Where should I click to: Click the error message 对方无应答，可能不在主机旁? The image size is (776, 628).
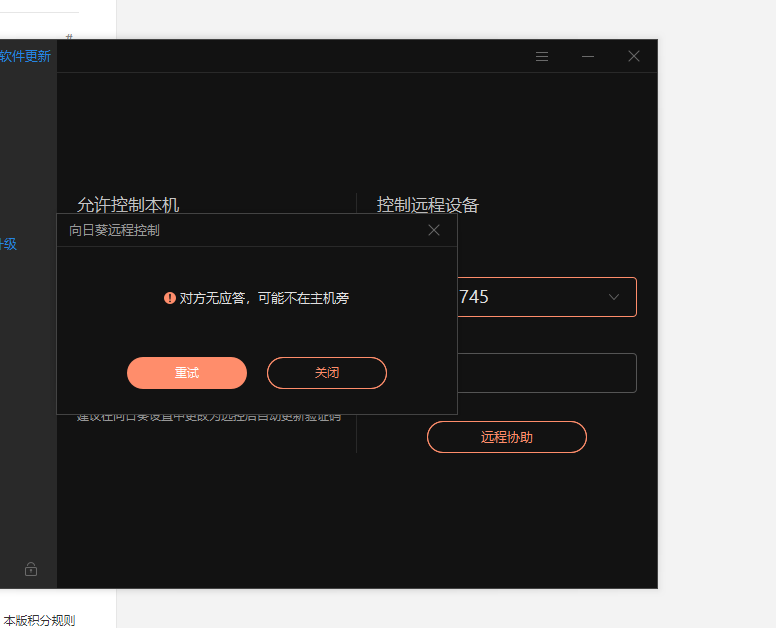tap(264, 298)
